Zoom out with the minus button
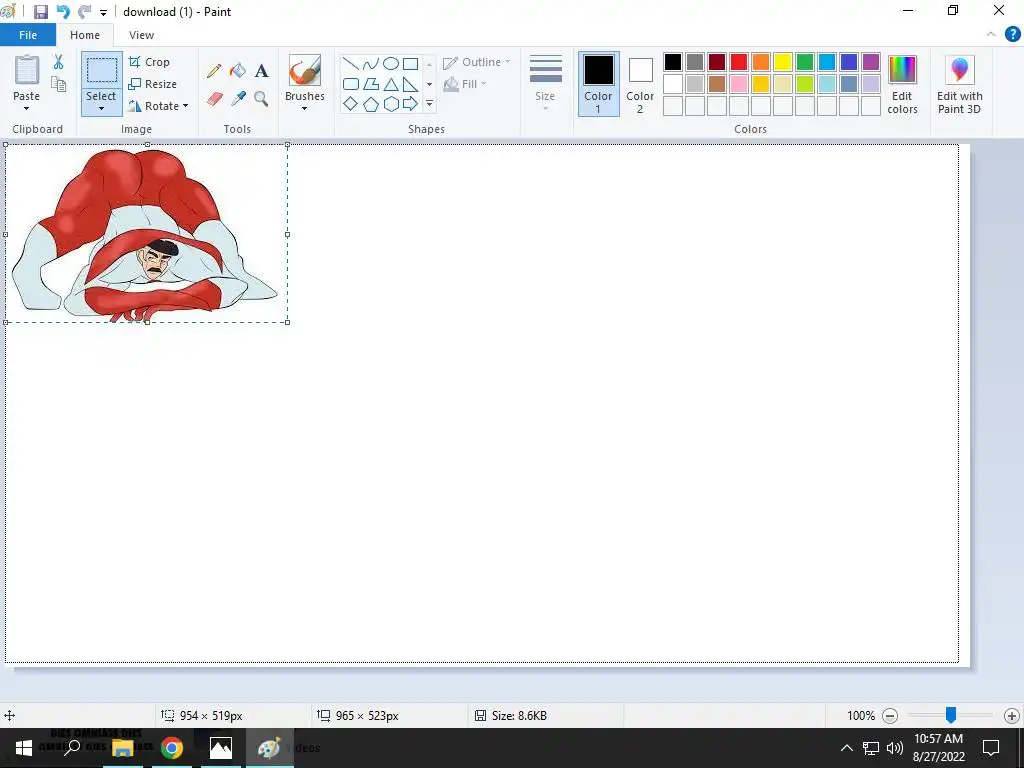This screenshot has width=1024, height=768. point(889,716)
